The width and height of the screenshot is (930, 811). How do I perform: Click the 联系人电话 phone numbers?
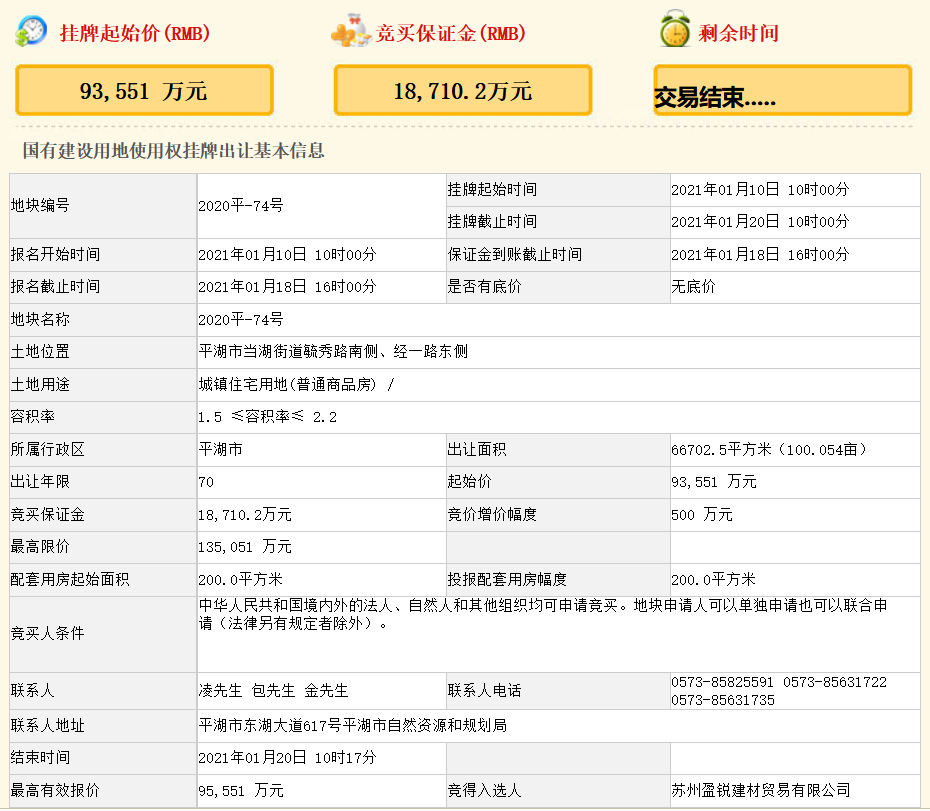pyautogui.click(x=778, y=690)
